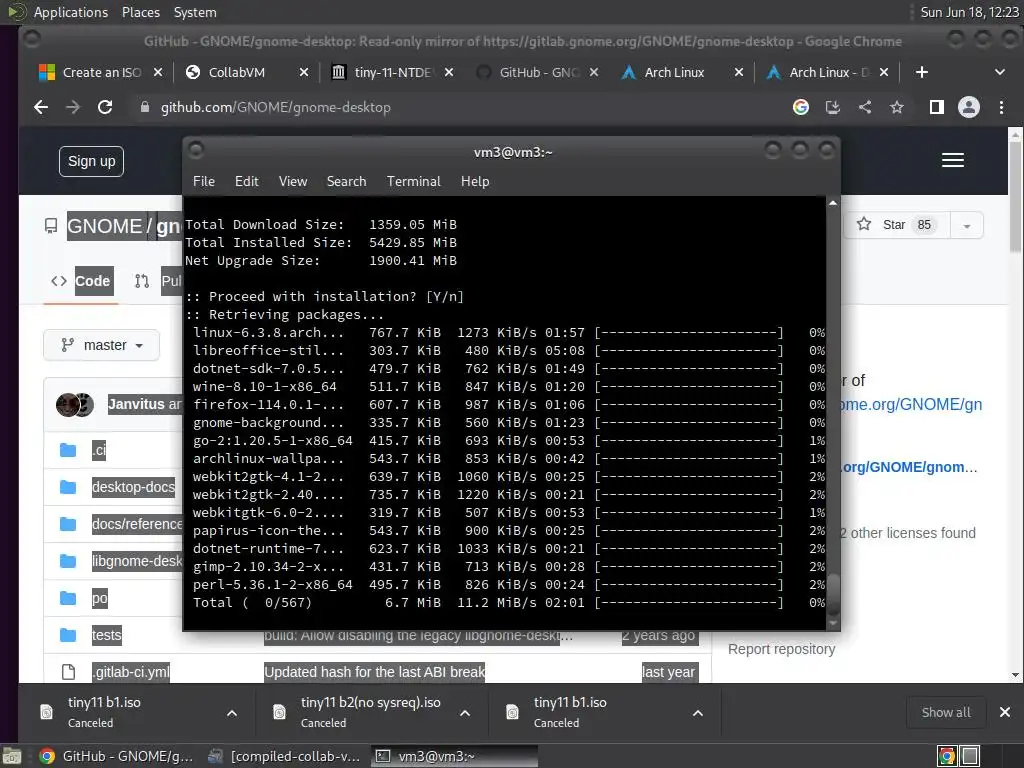The width and height of the screenshot is (1024, 768).
Task: Expand options for tiny11 b2(no sysreq).iso download
Action: pyautogui.click(x=465, y=713)
